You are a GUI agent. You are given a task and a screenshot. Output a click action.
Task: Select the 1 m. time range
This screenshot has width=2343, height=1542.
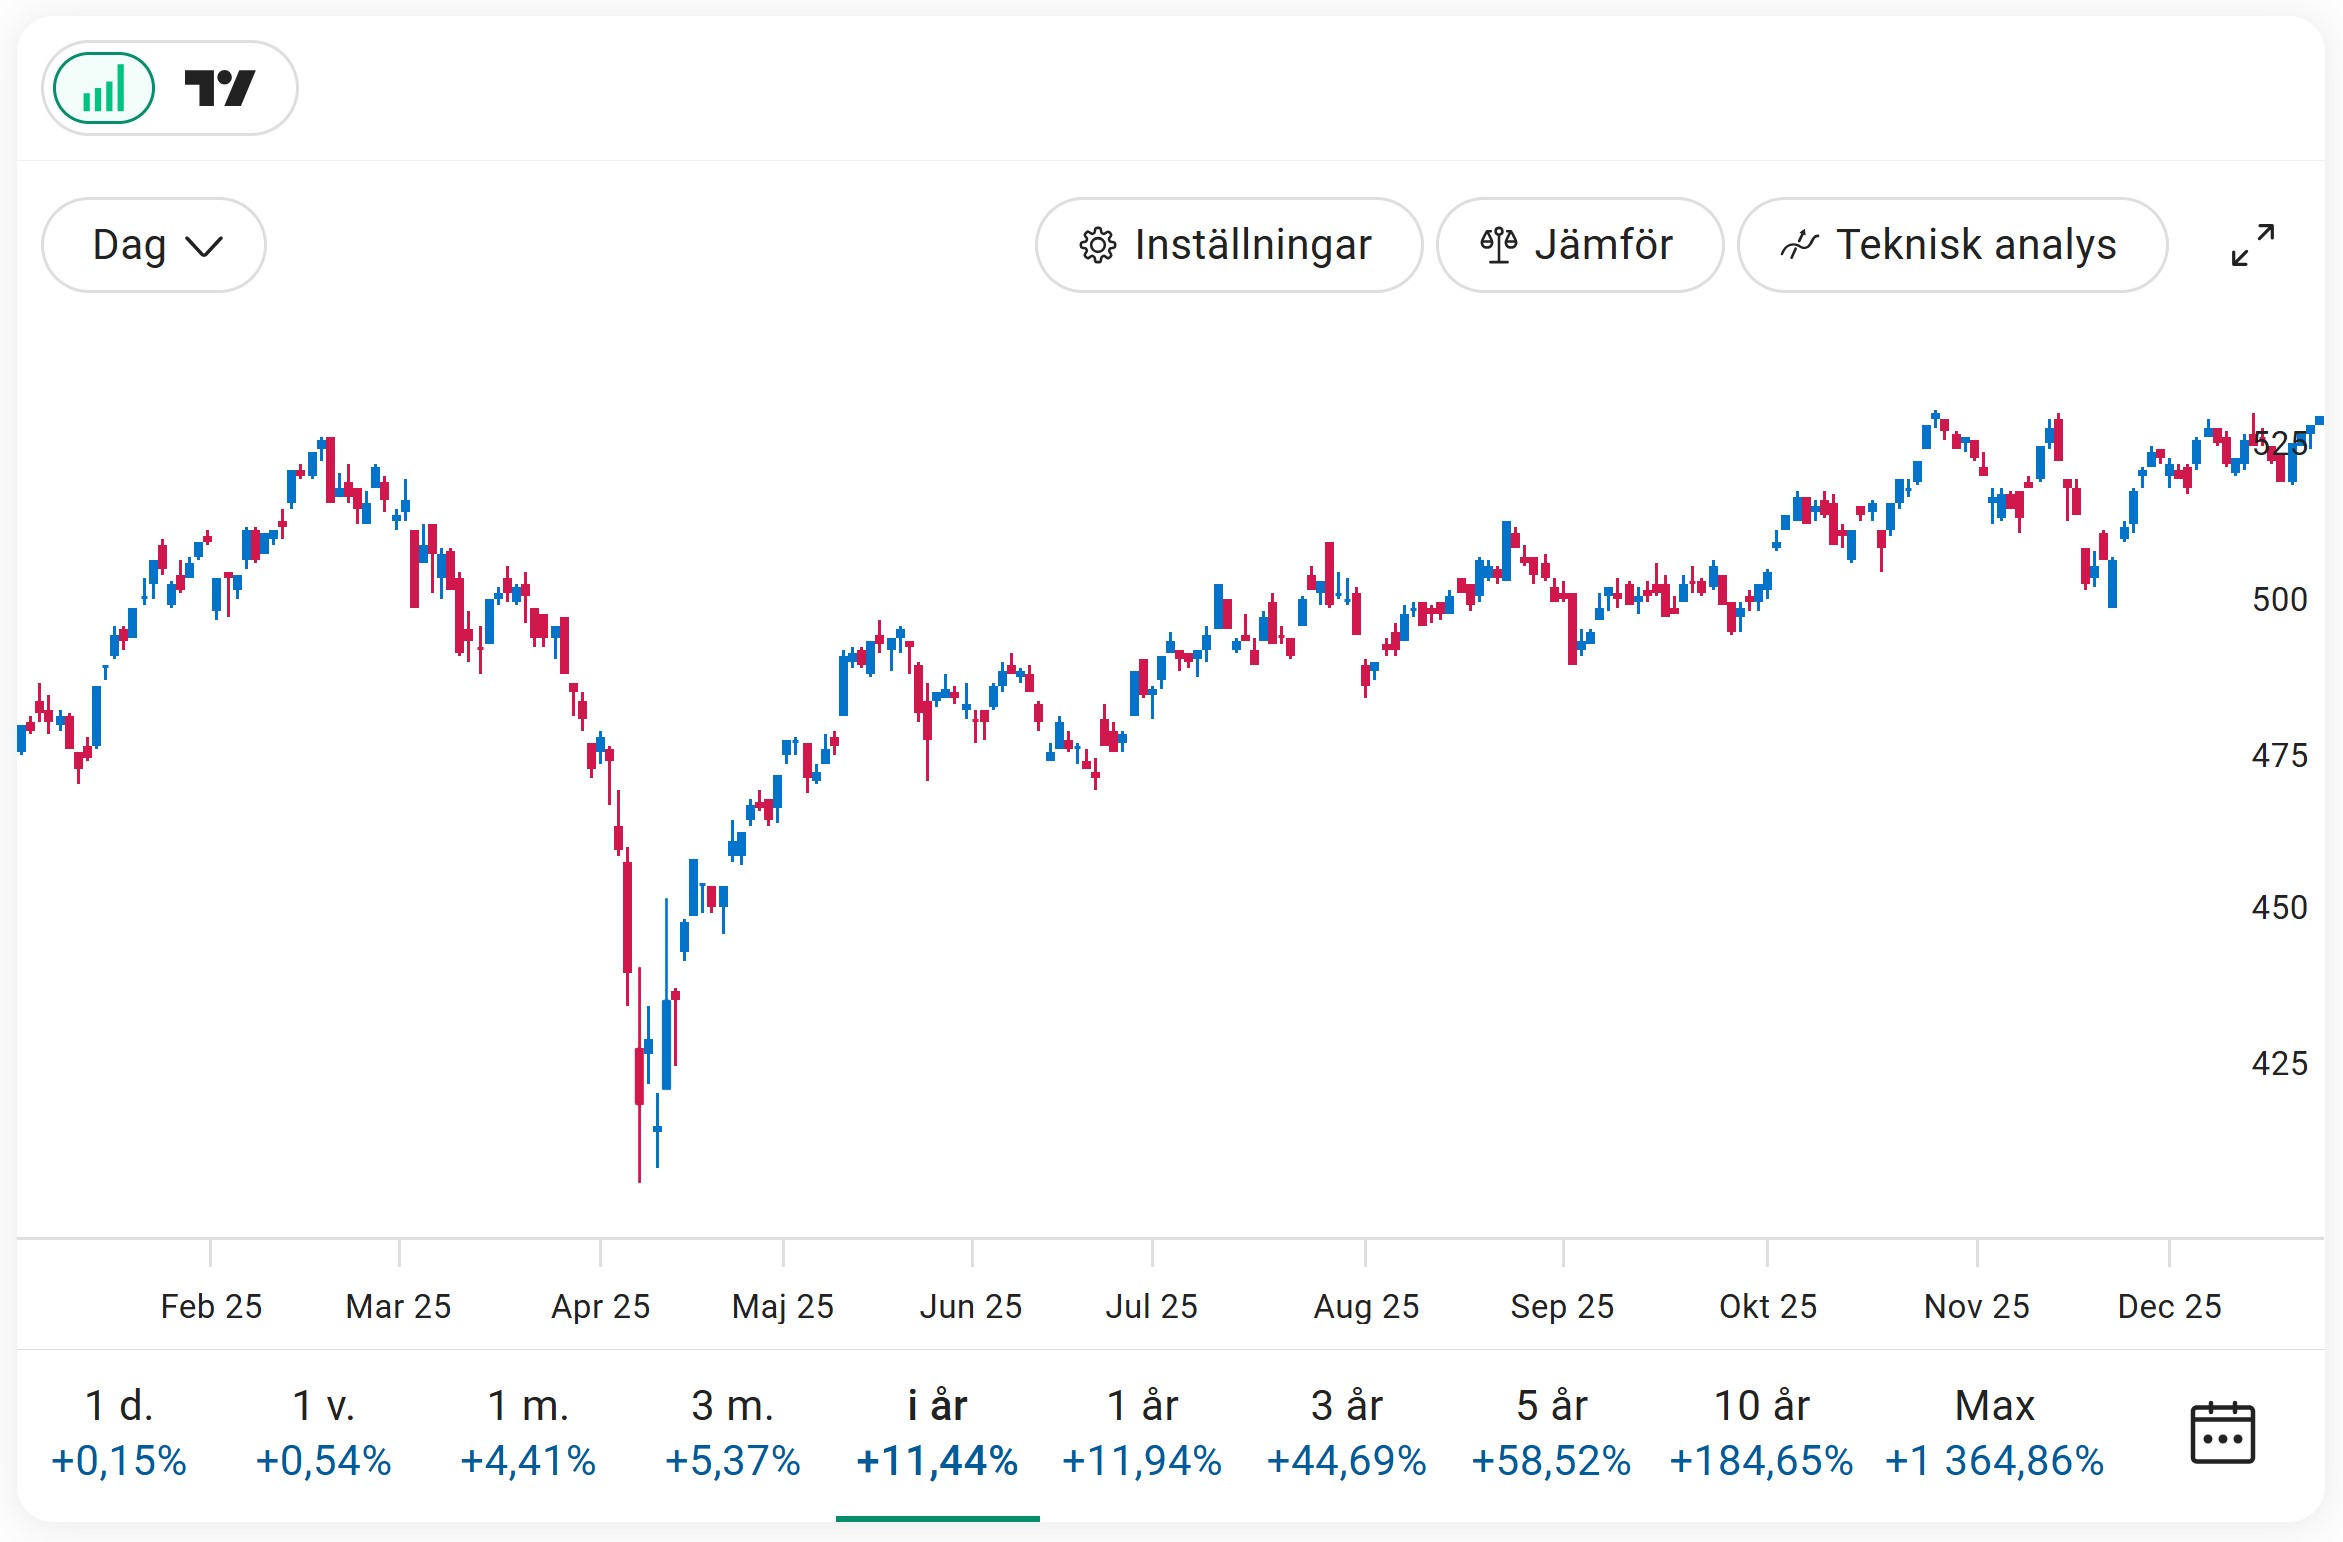point(528,1432)
